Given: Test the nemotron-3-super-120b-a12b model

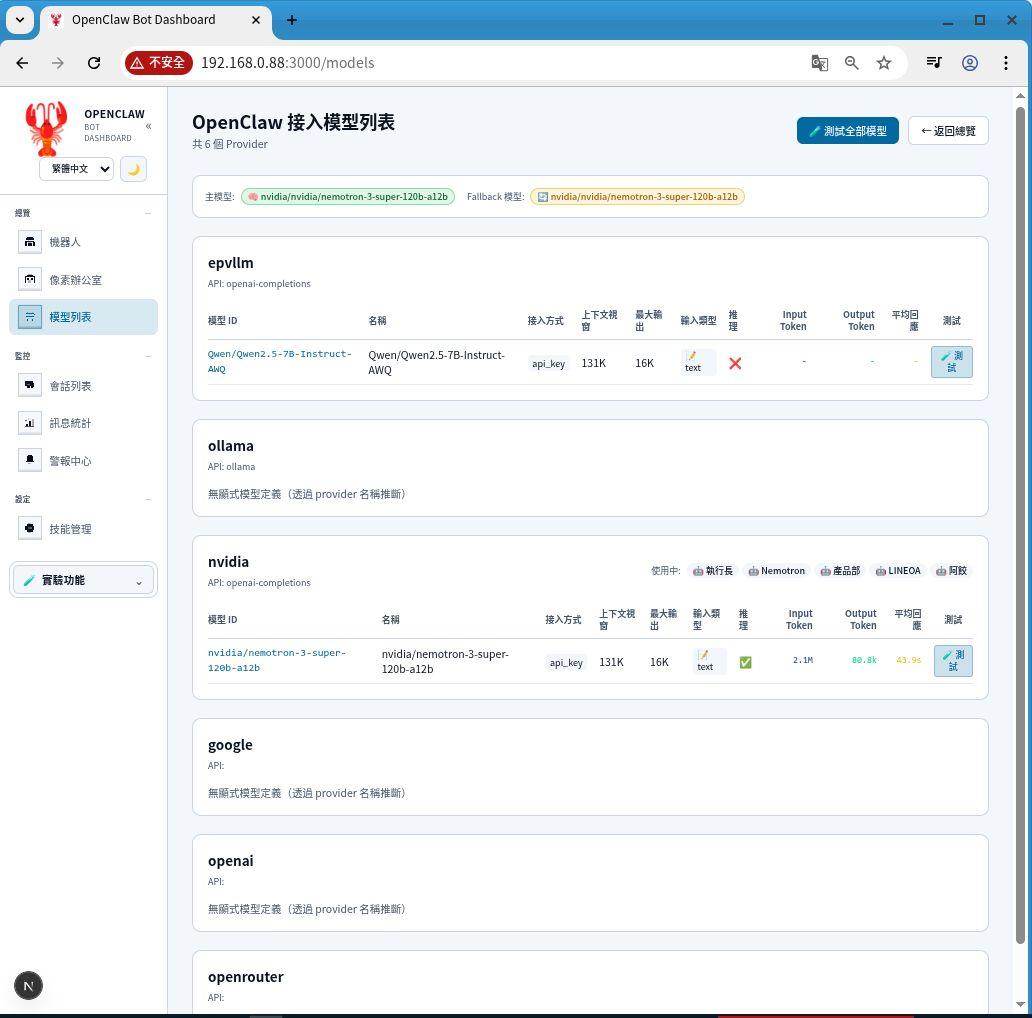Looking at the screenshot, I should tap(953, 661).
